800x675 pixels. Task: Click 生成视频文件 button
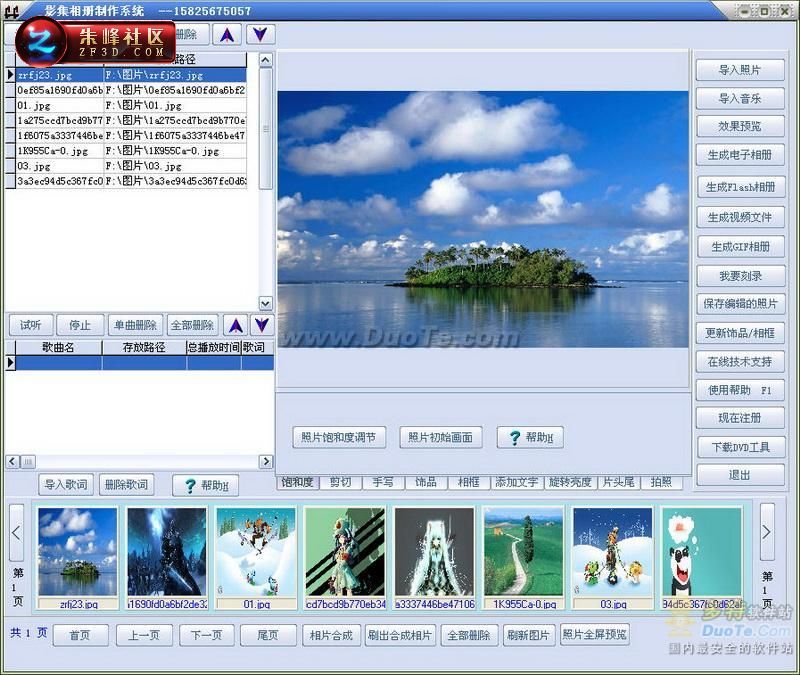pos(740,217)
